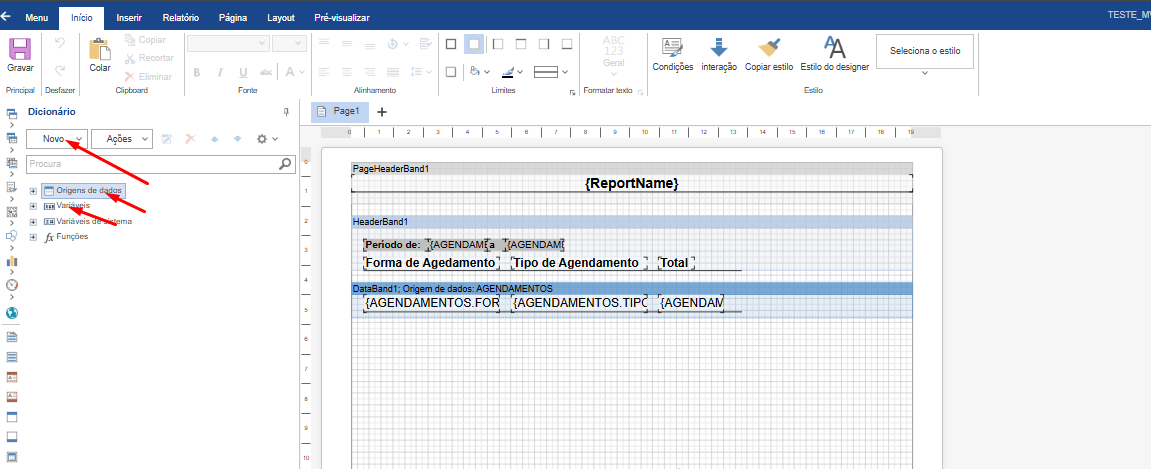This screenshot has width=1151, height=469.
Task: Expand the Variáveis de sistema node
Action: tap(33, 222)
